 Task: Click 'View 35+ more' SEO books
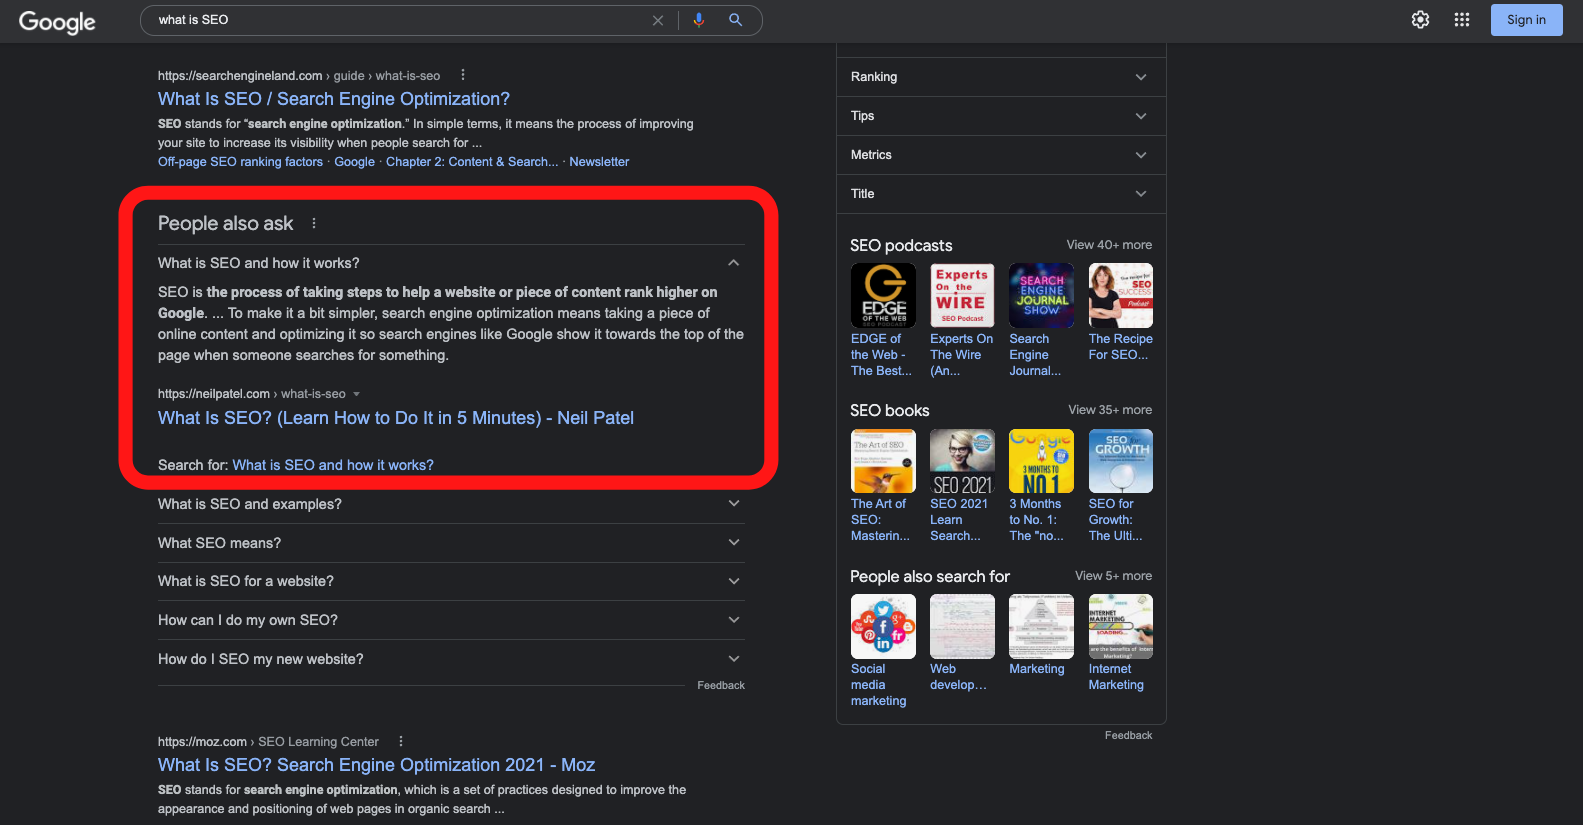click(1110, 410)
